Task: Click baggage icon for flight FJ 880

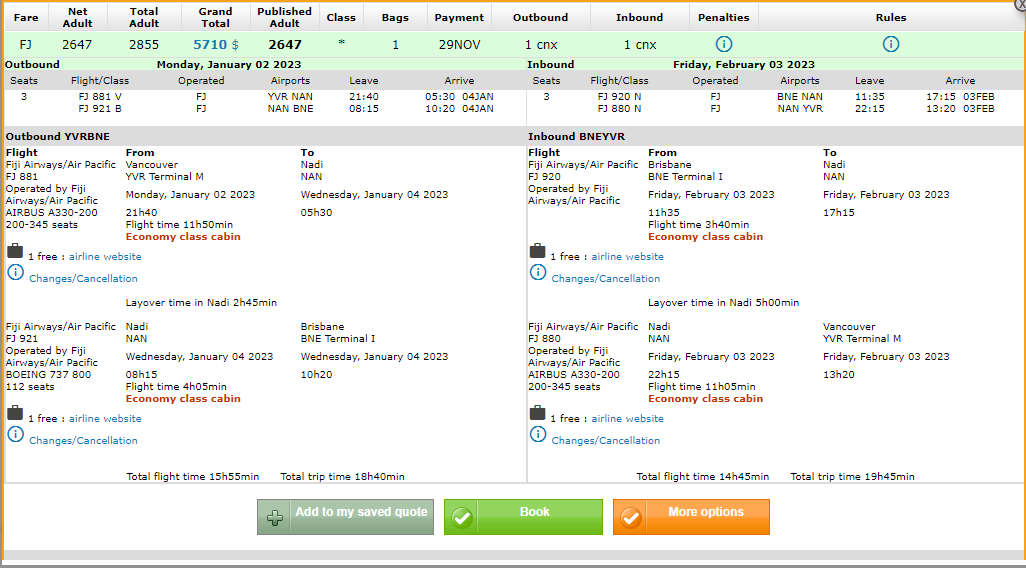Action: point(537,413)
